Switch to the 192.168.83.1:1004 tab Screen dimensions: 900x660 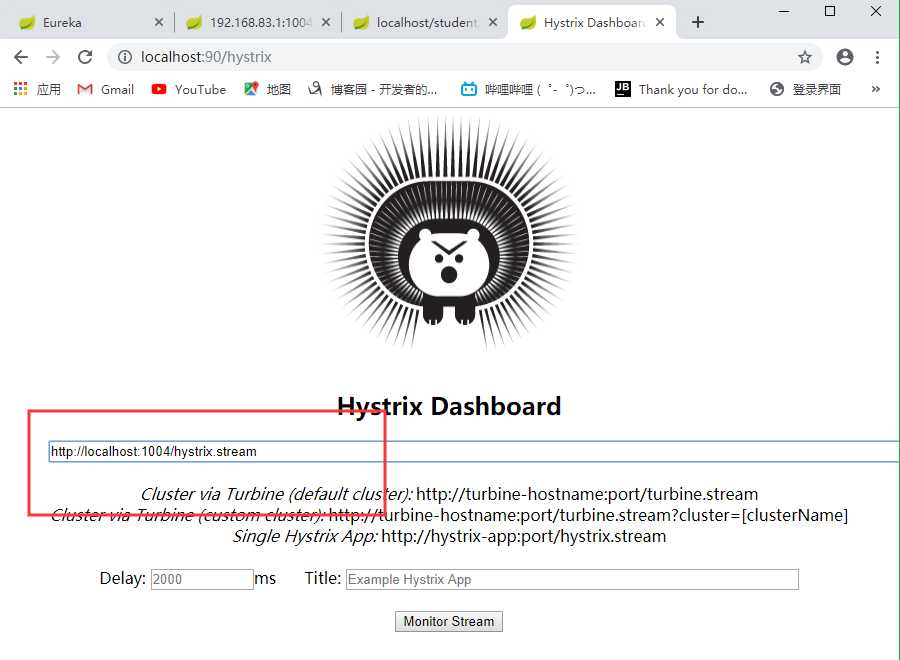coord(259,22)
